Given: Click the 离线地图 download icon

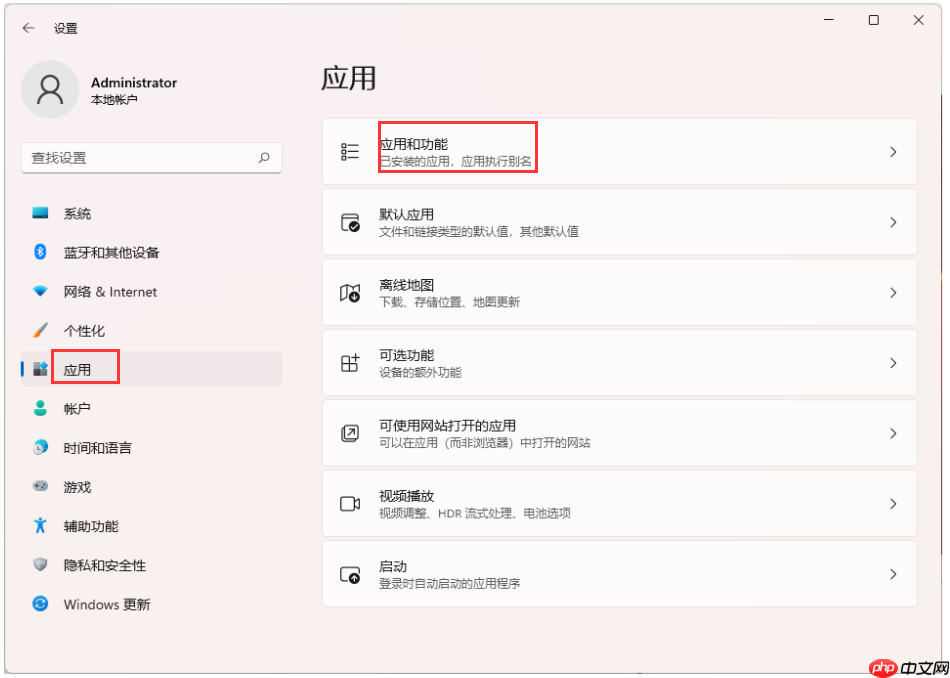Looking at the screenshot, I should coord(349,292).
